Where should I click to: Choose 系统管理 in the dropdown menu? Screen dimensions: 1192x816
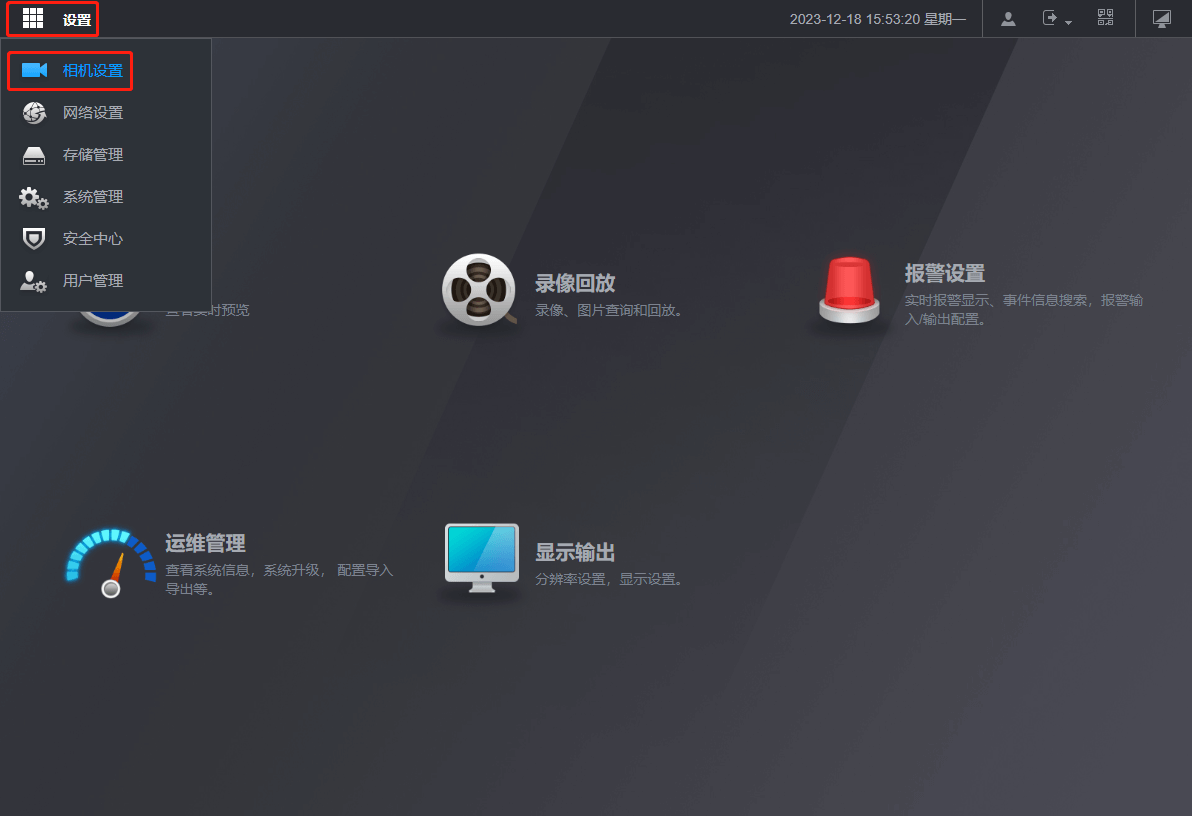(93, 197)
